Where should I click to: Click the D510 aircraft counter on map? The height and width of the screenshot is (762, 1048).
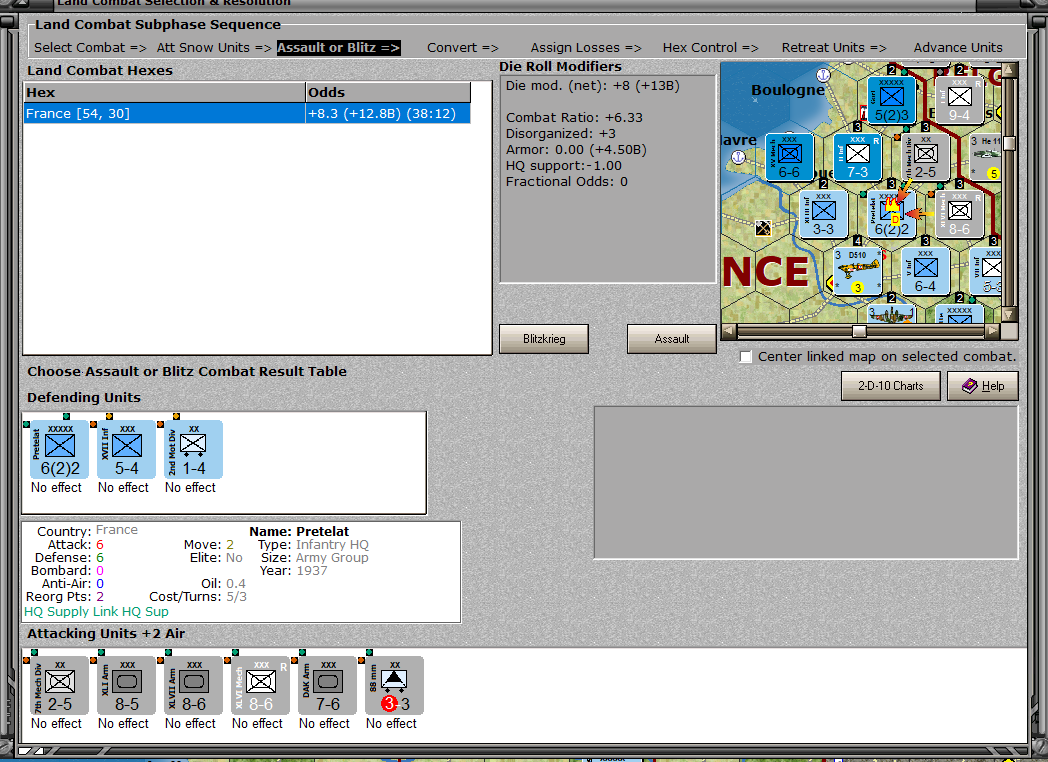pyautogui.click(x=858, y=271)
